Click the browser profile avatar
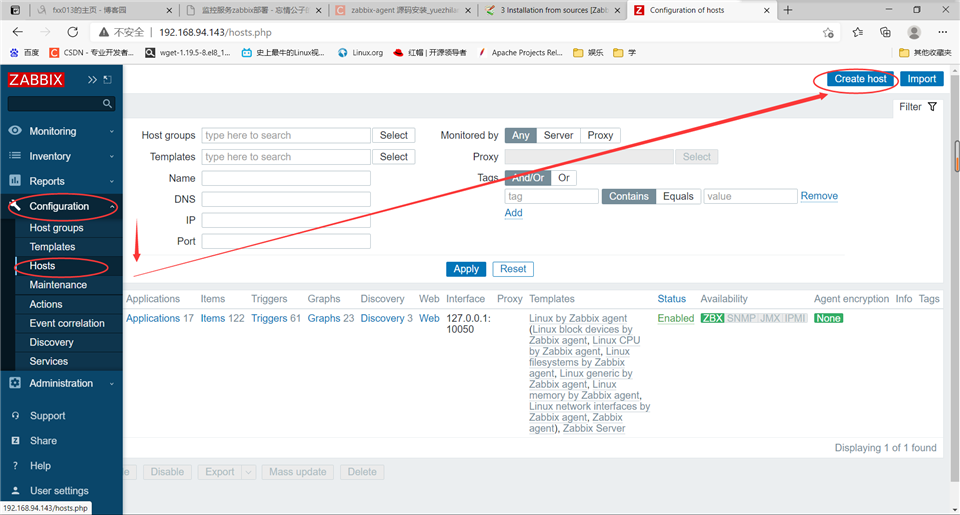This screenshot has height=515, width=960. (x=914, y=32)
